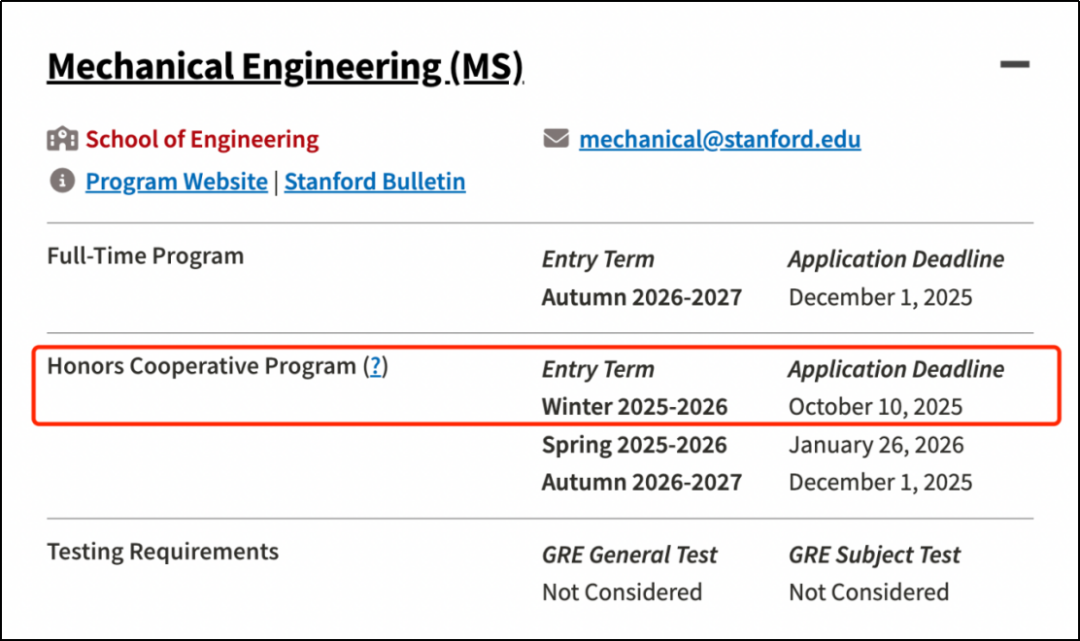This screenshot has height=641, width=1080.
Task: Click the January 26, 2026 deadline
Action: (x=876, y=445)
